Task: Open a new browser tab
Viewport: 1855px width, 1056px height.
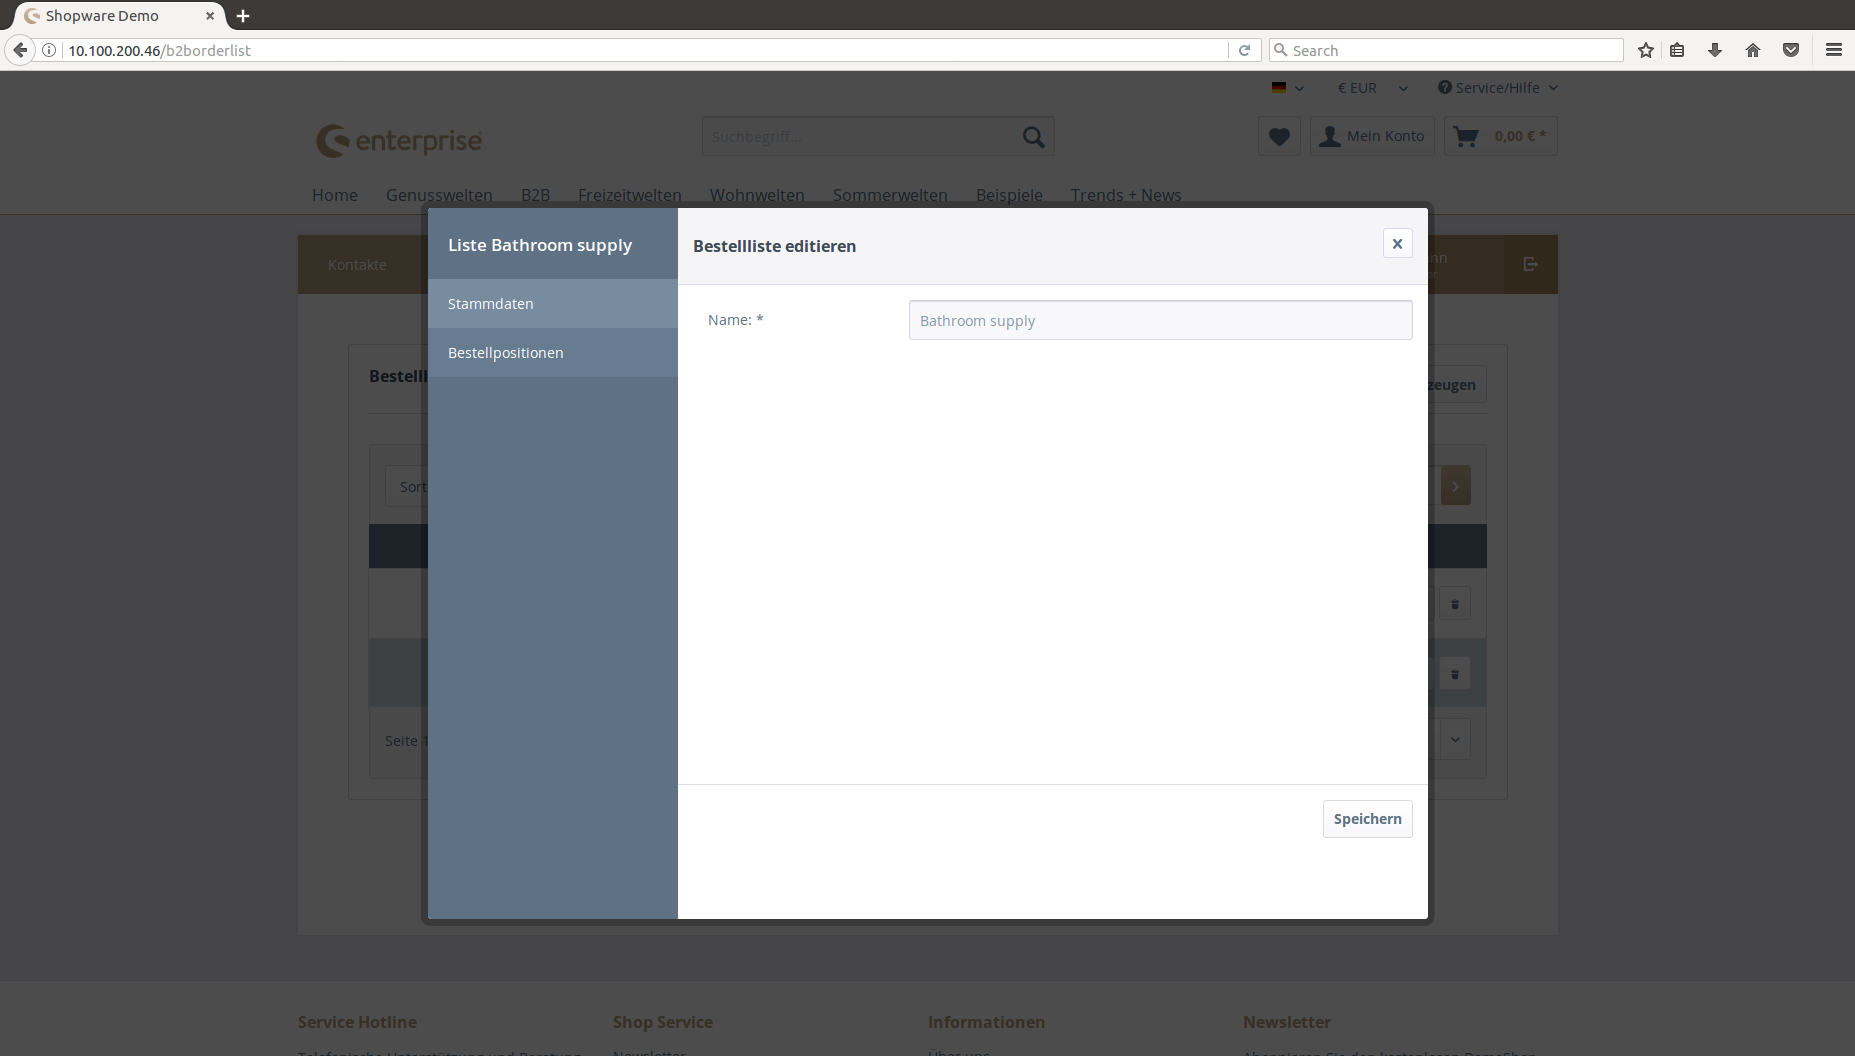Action: (243, 16)
